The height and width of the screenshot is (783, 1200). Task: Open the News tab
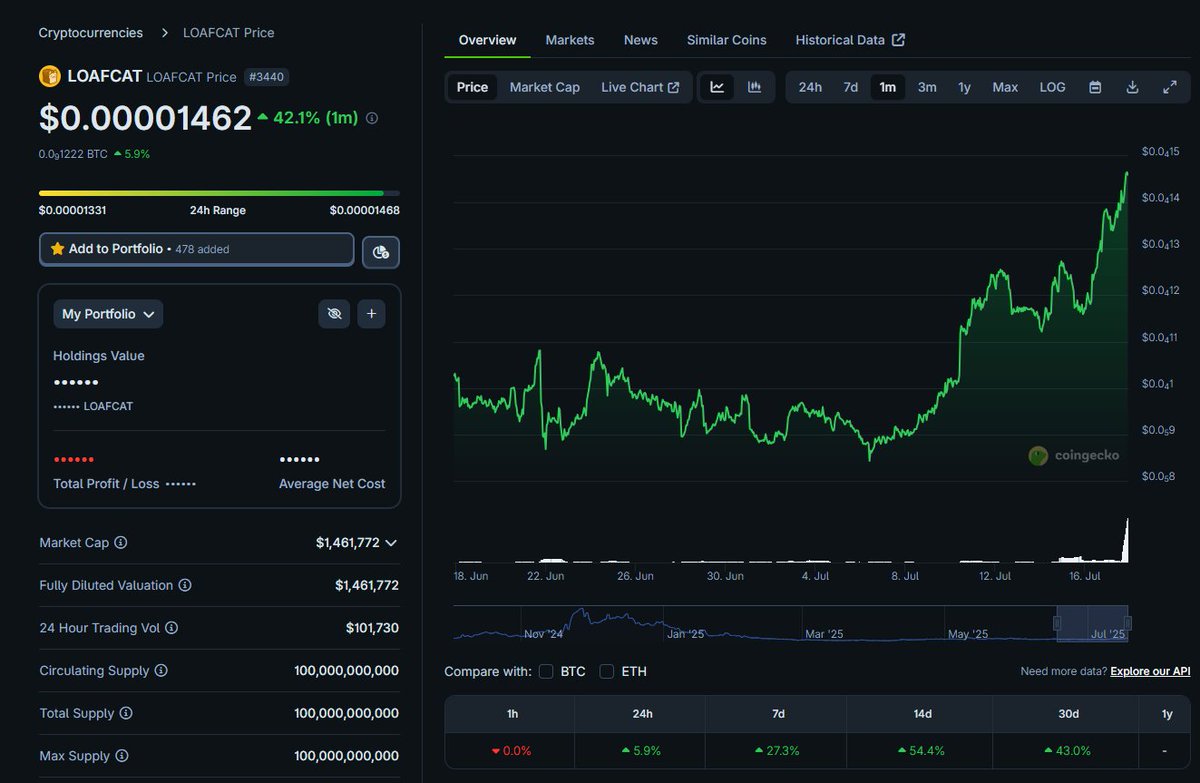click(x=641, y=40)
